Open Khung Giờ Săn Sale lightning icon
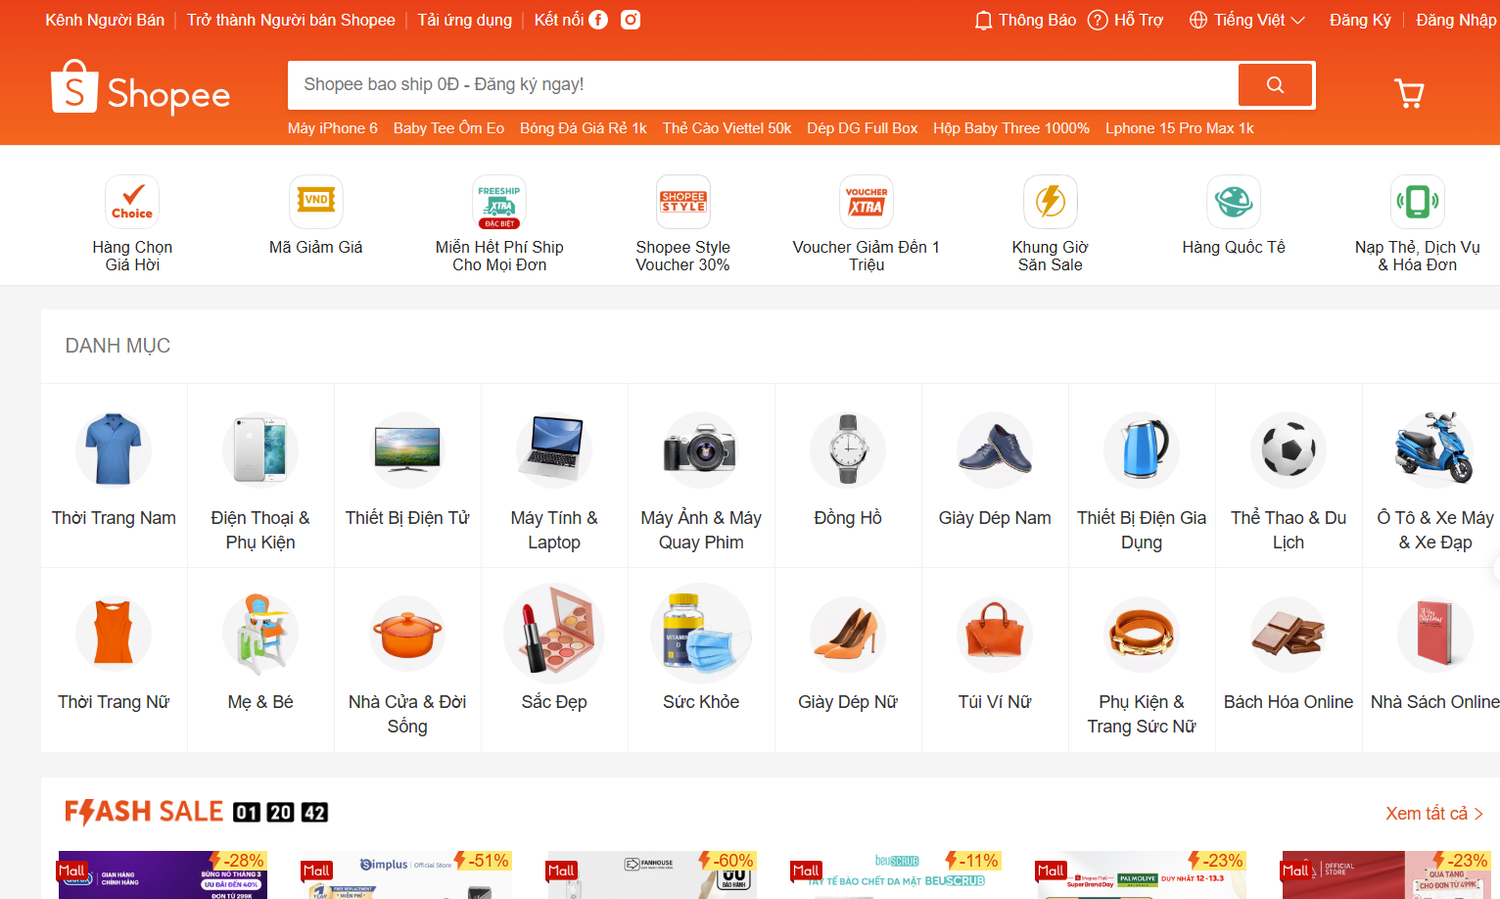This screenshot has width=1500, height=899. click(1050, 201)
